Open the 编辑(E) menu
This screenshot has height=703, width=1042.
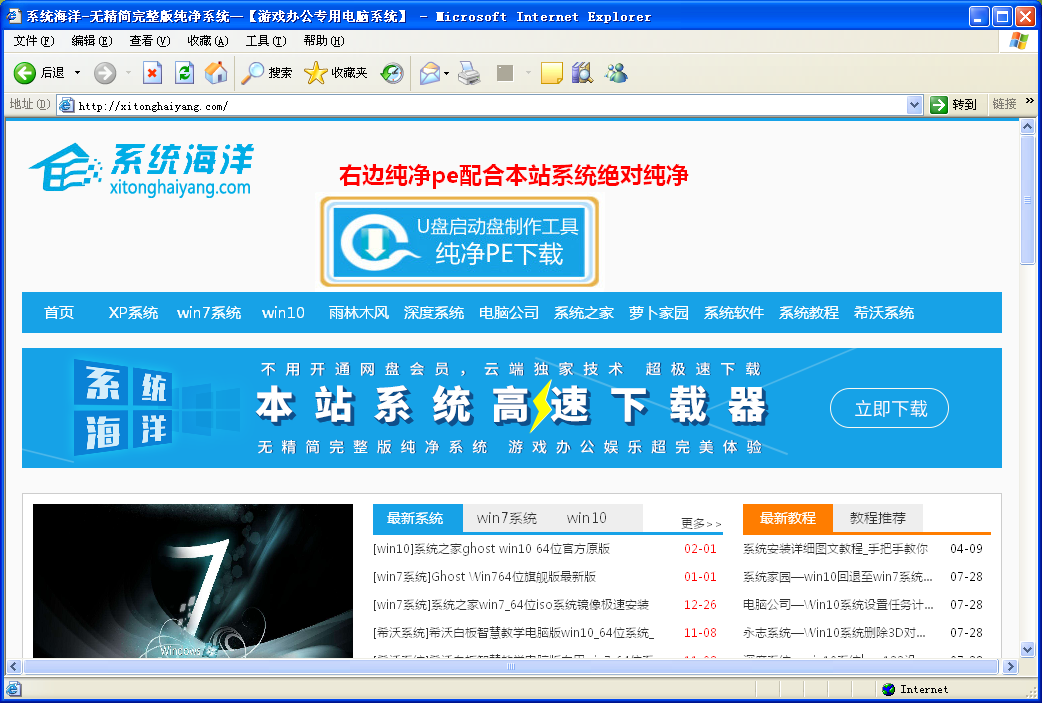[92, 41]
